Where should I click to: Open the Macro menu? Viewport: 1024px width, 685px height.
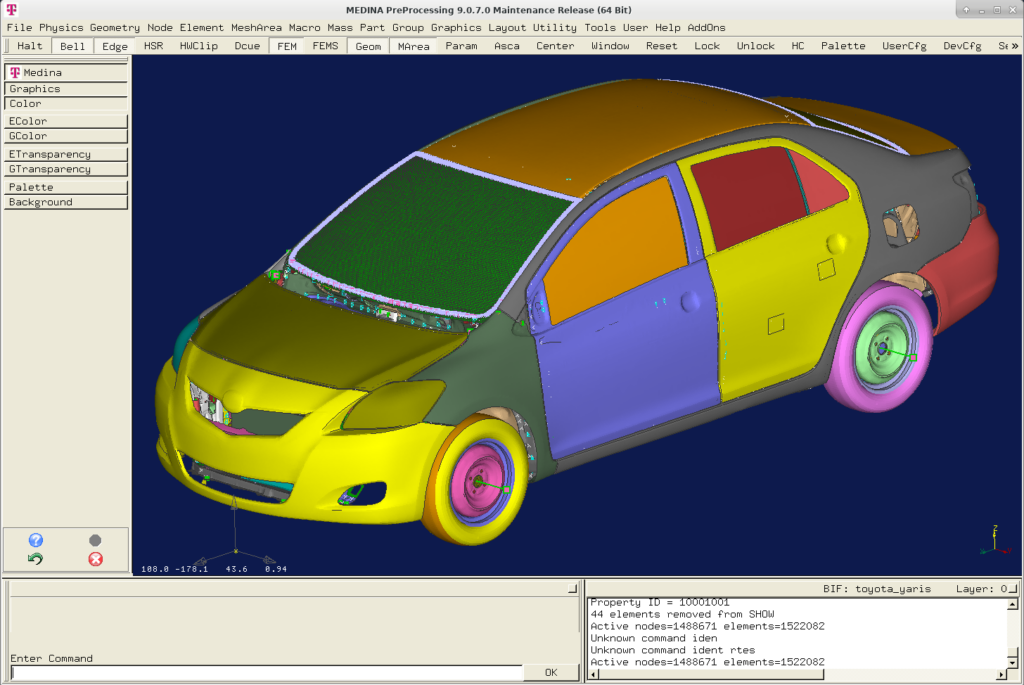[304, 27]
